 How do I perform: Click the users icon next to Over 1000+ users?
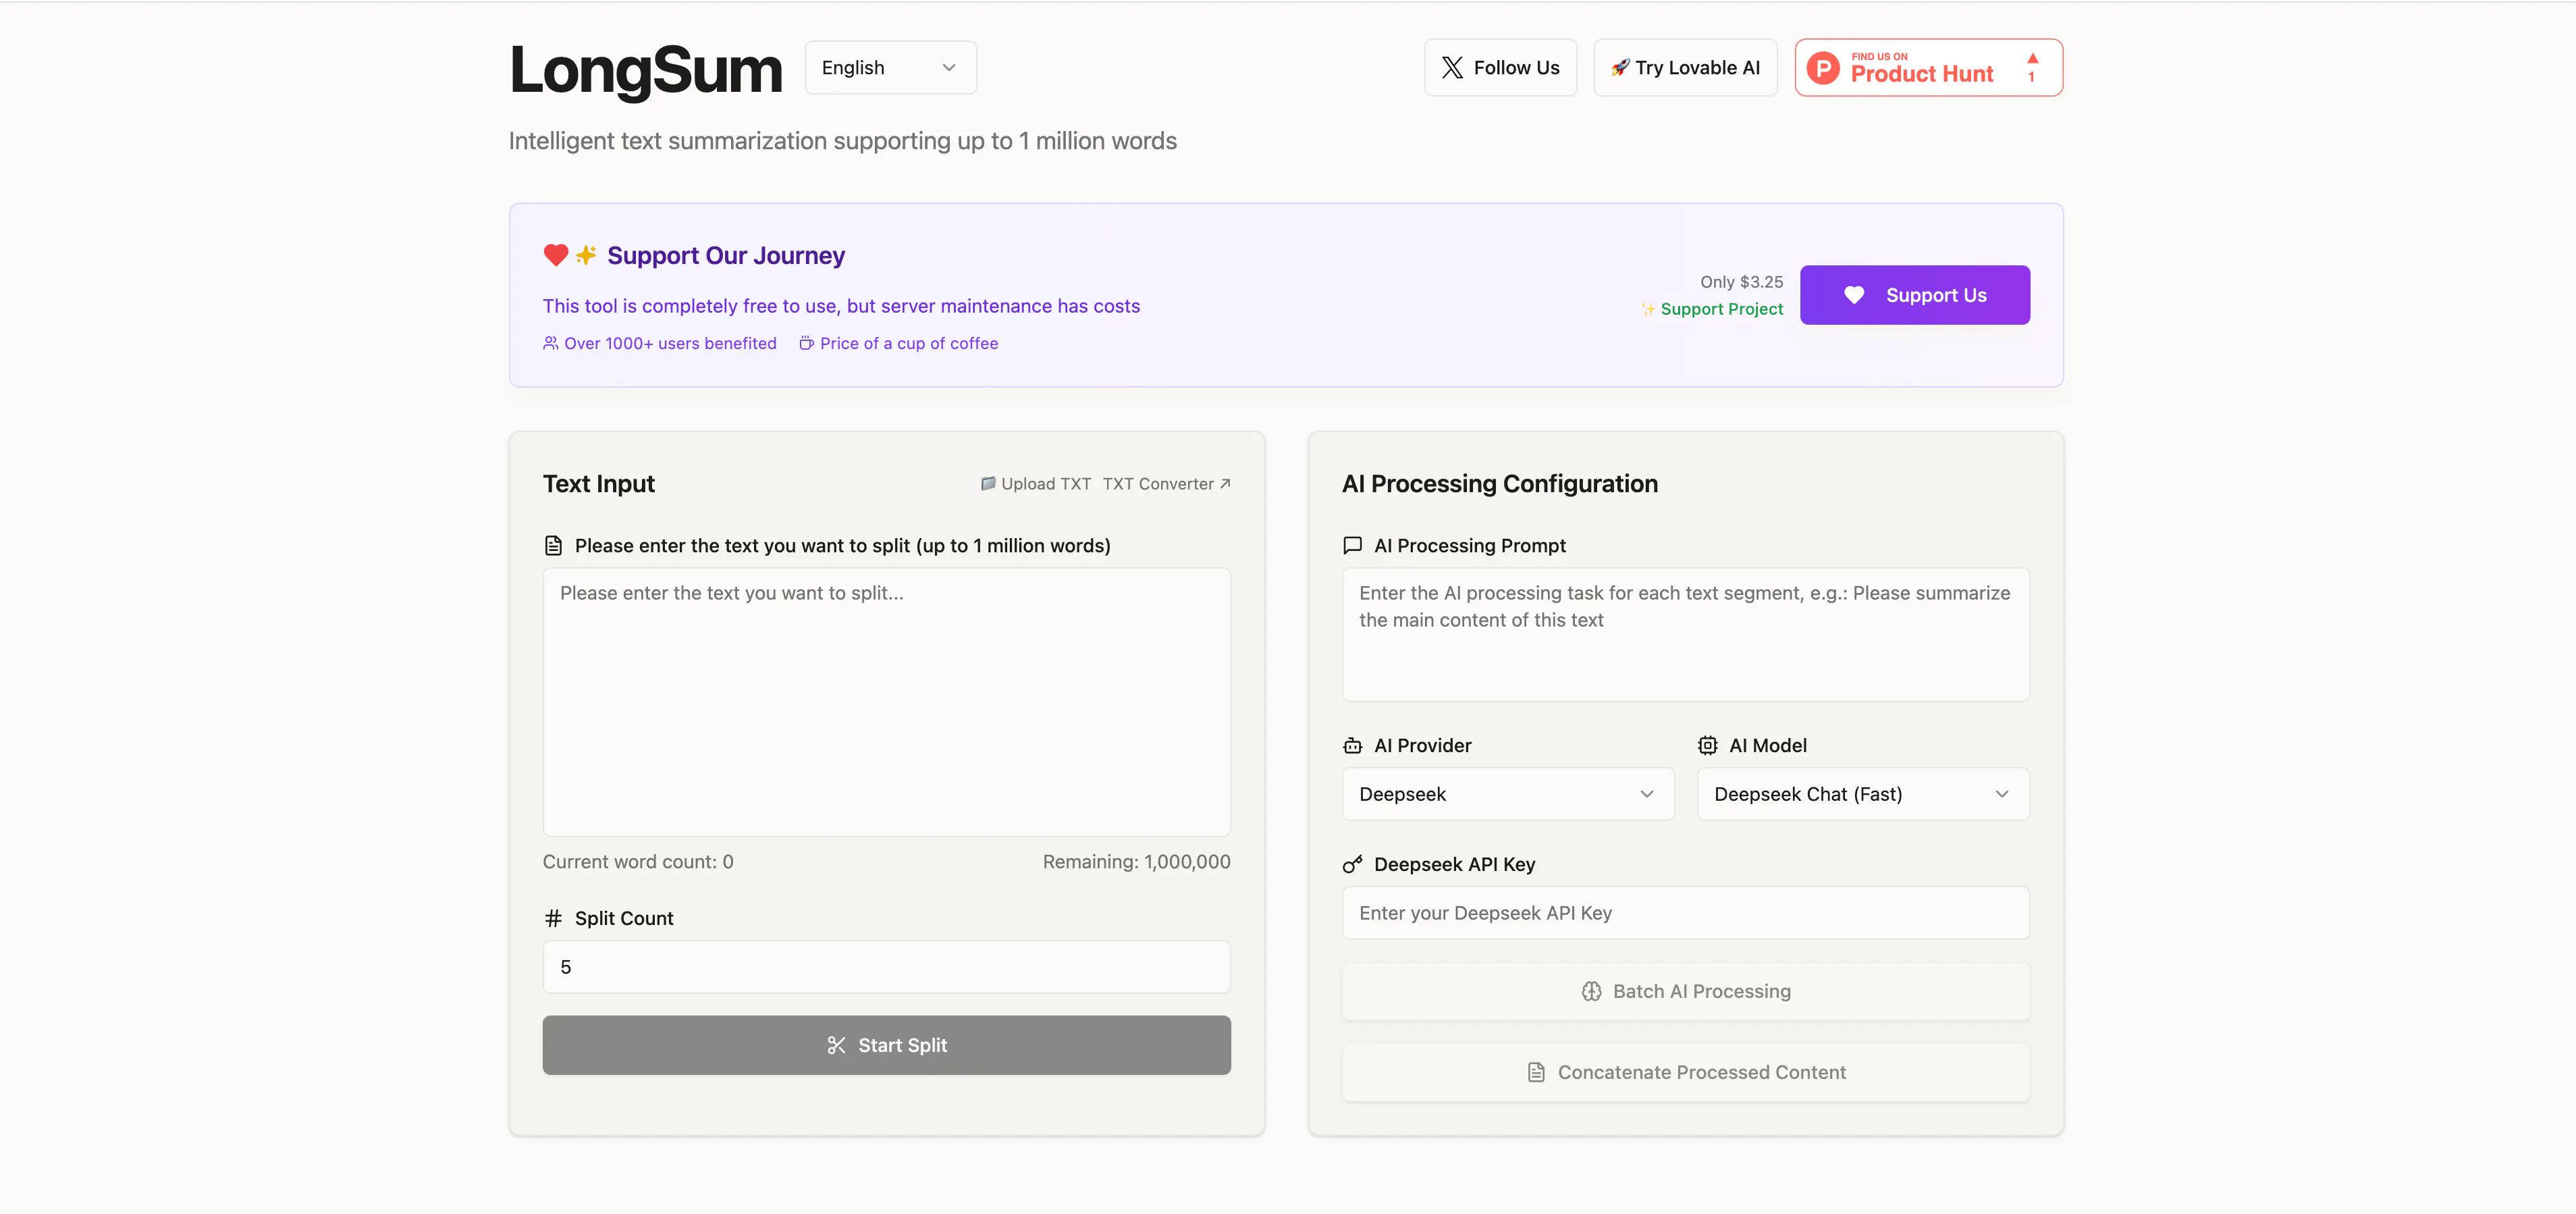(551, 343)
